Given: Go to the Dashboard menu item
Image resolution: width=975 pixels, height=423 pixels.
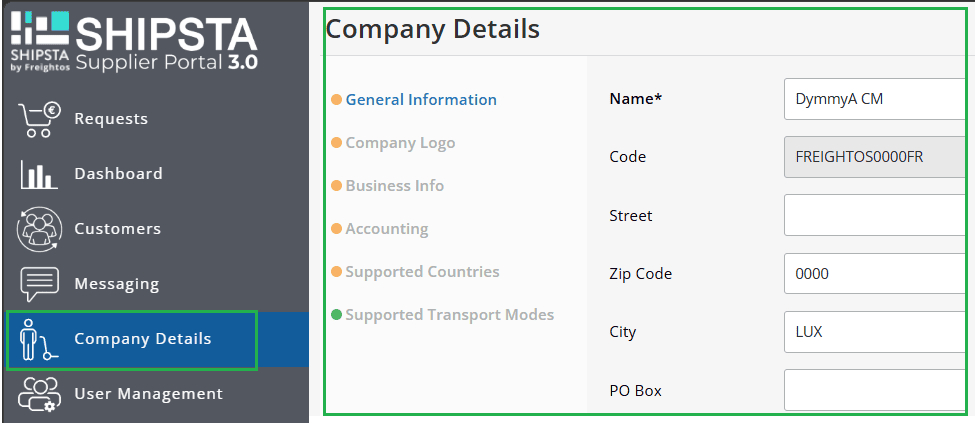Looking at the screenshot, I should 118,174.
